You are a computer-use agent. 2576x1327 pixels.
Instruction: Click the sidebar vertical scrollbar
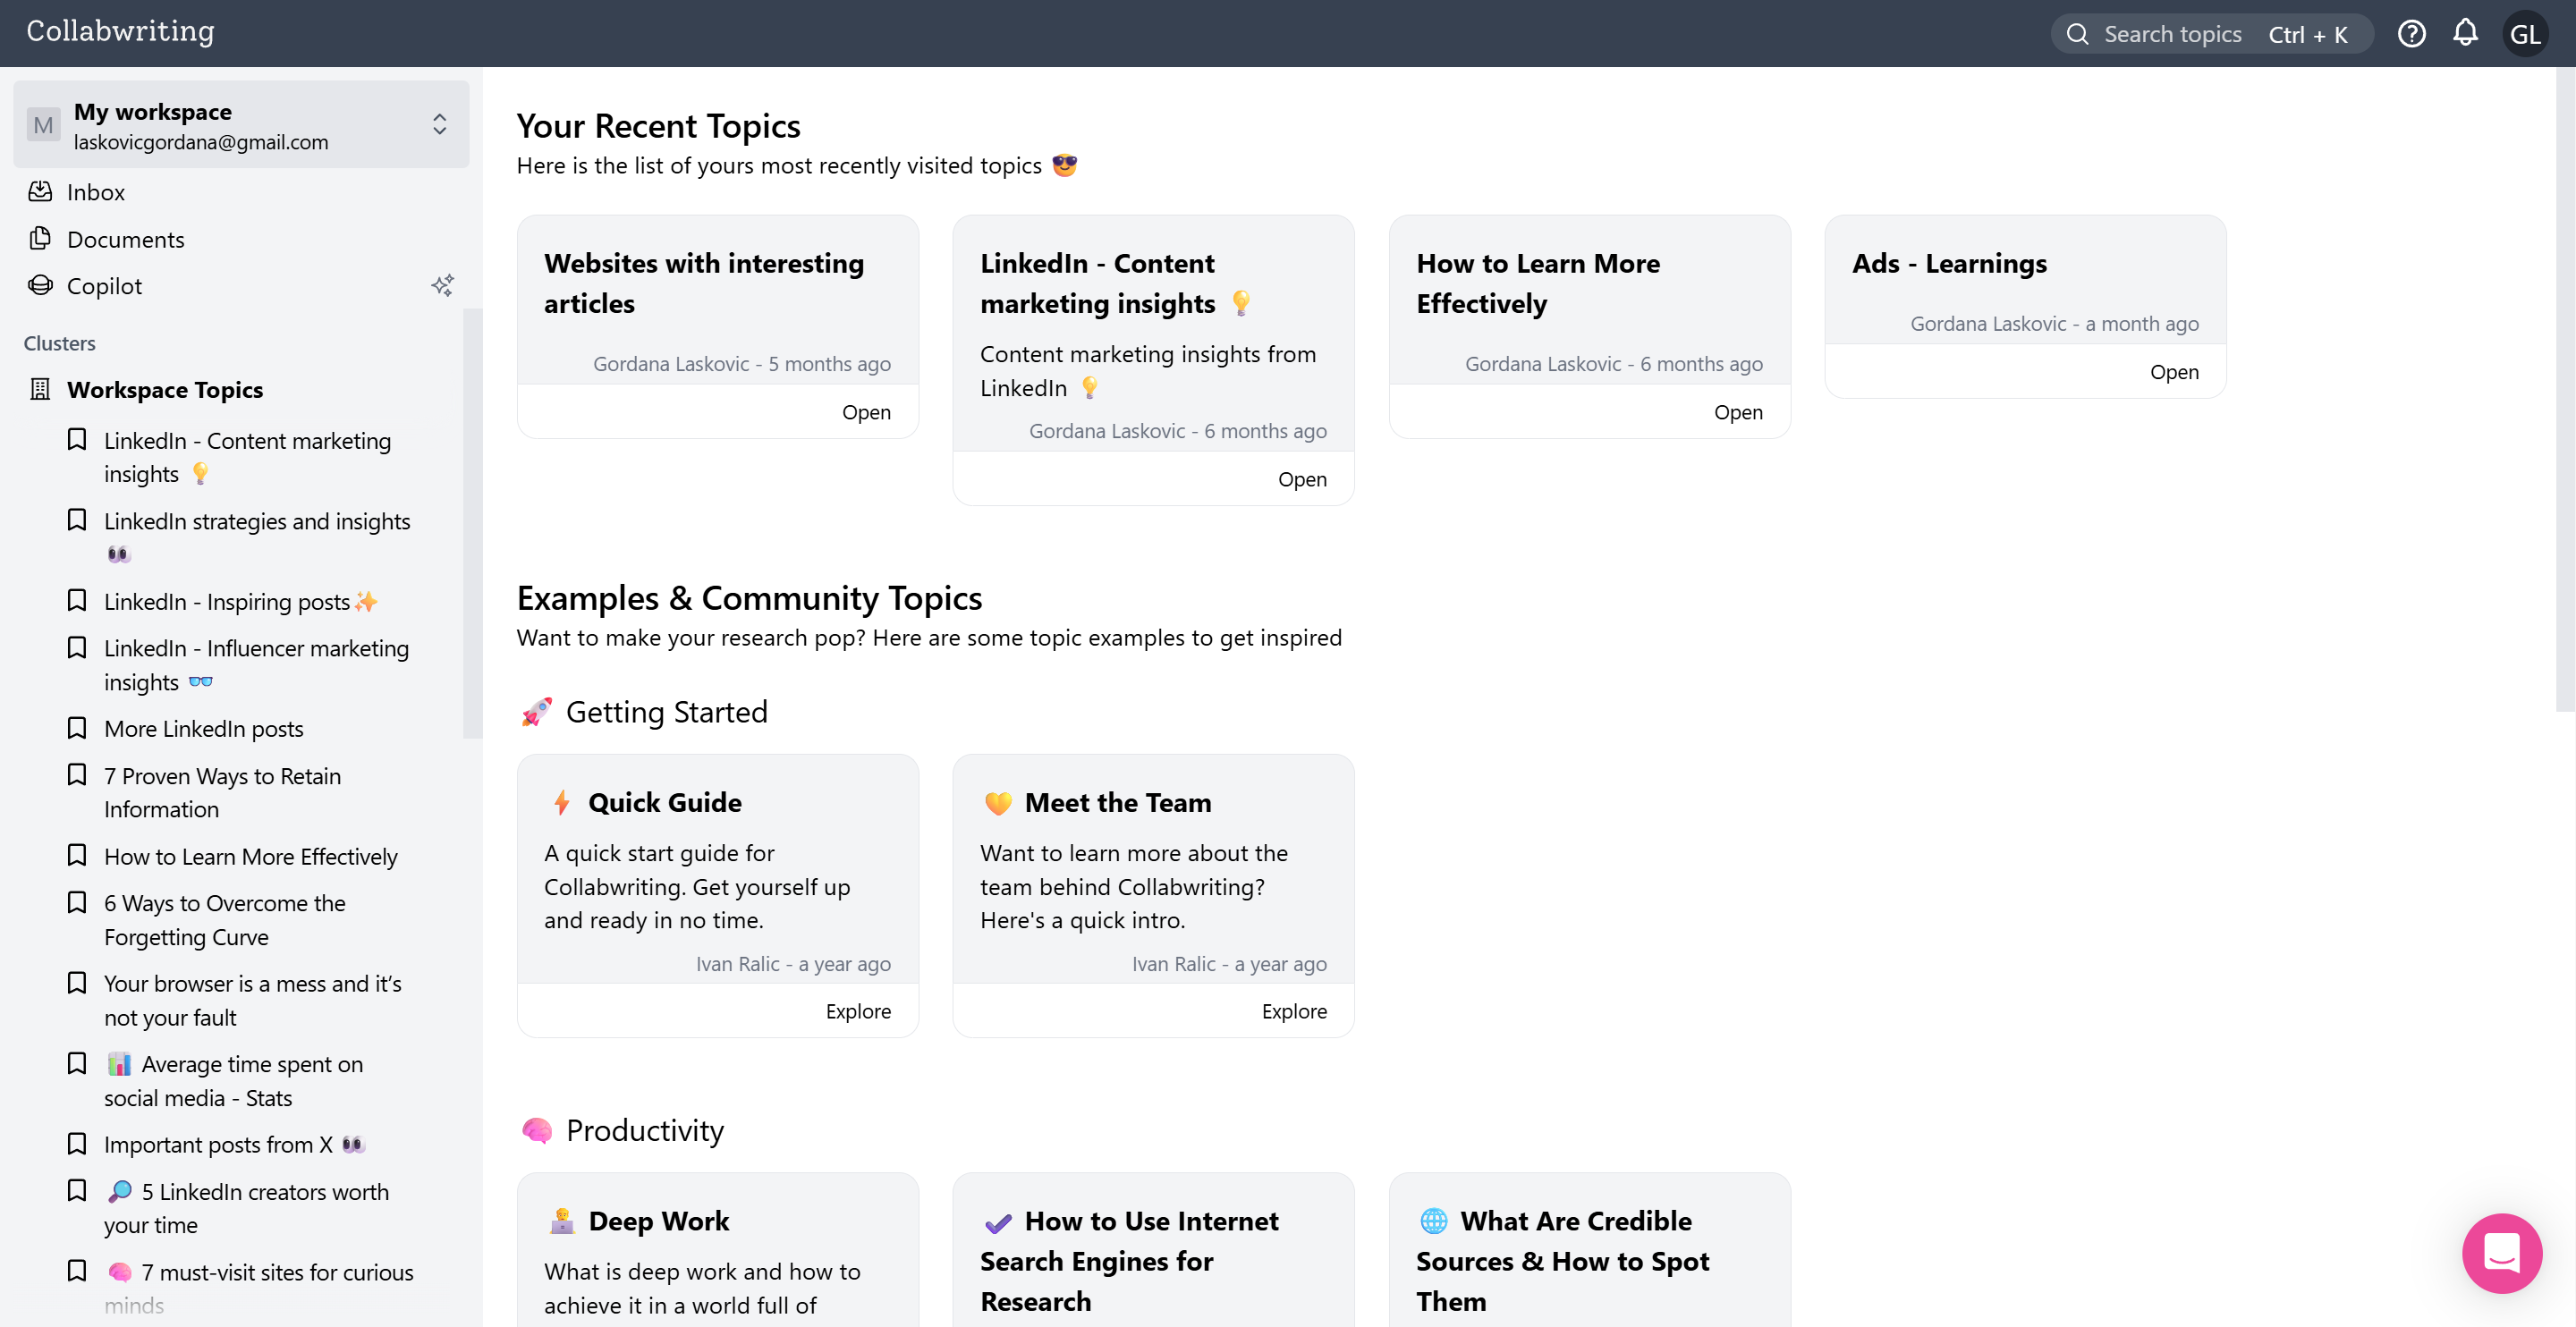click(473, 524)
